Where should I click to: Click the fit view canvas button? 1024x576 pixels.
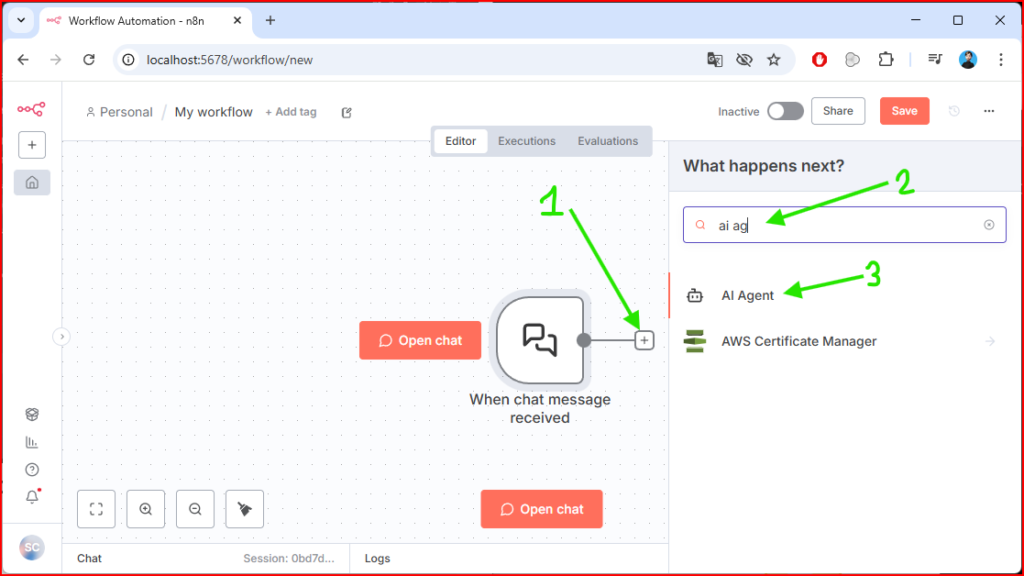[x=96, y=509]
